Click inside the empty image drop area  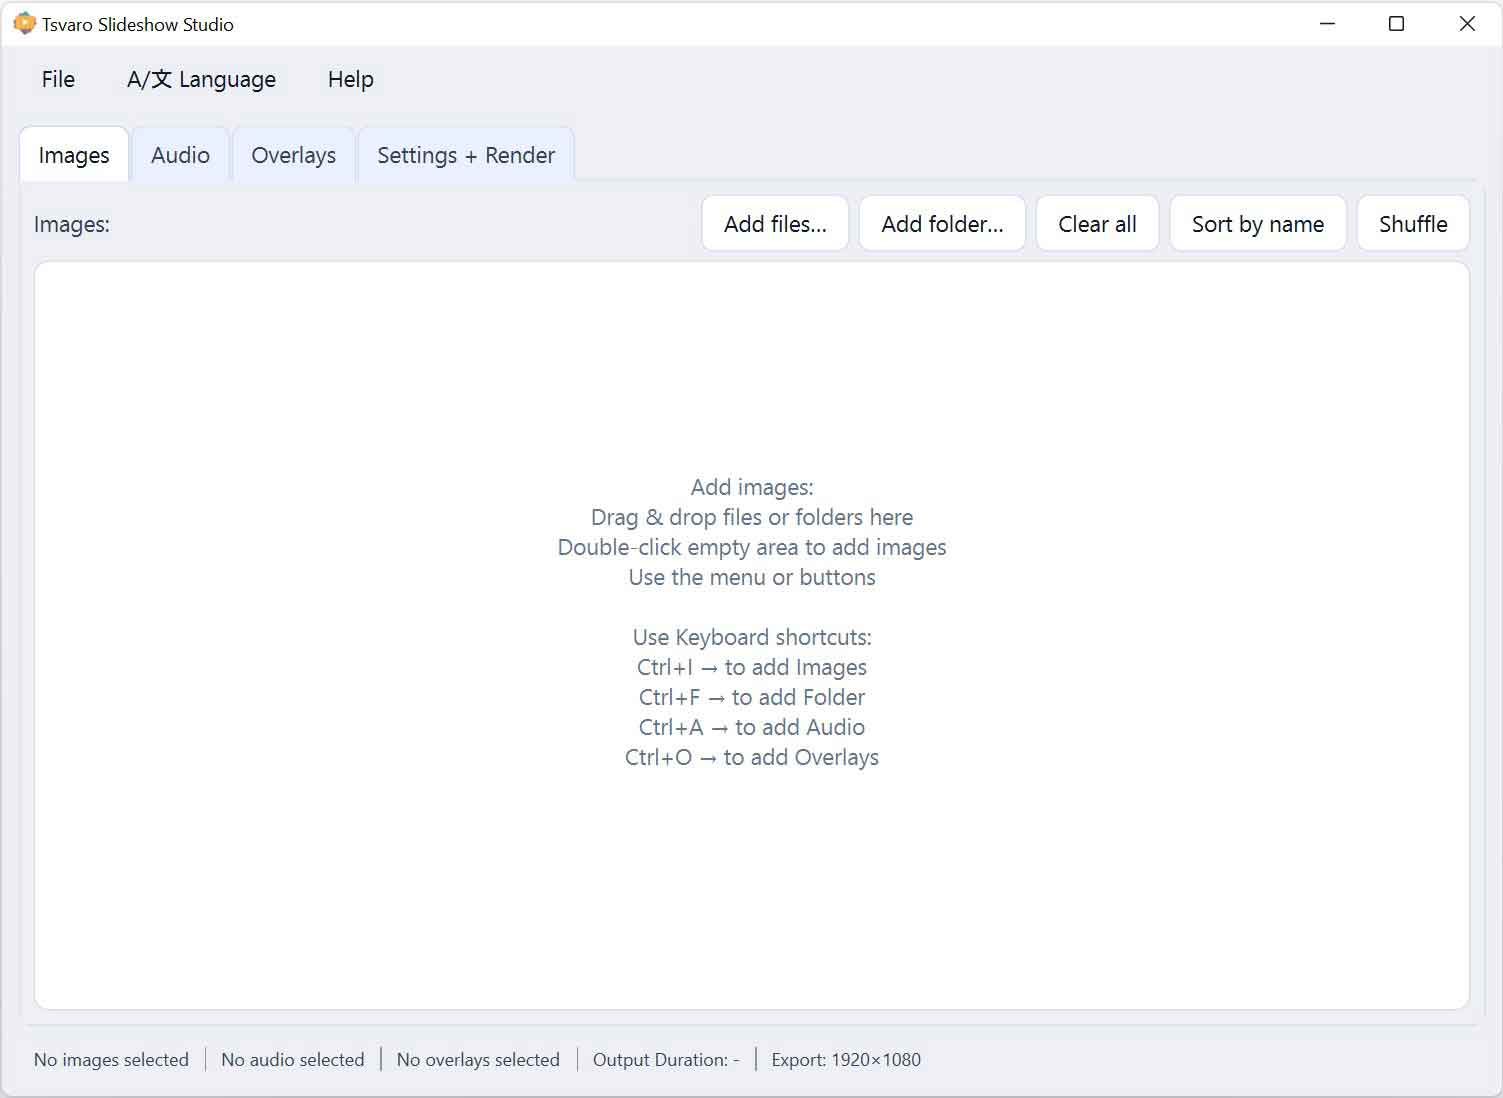(752, 880)
